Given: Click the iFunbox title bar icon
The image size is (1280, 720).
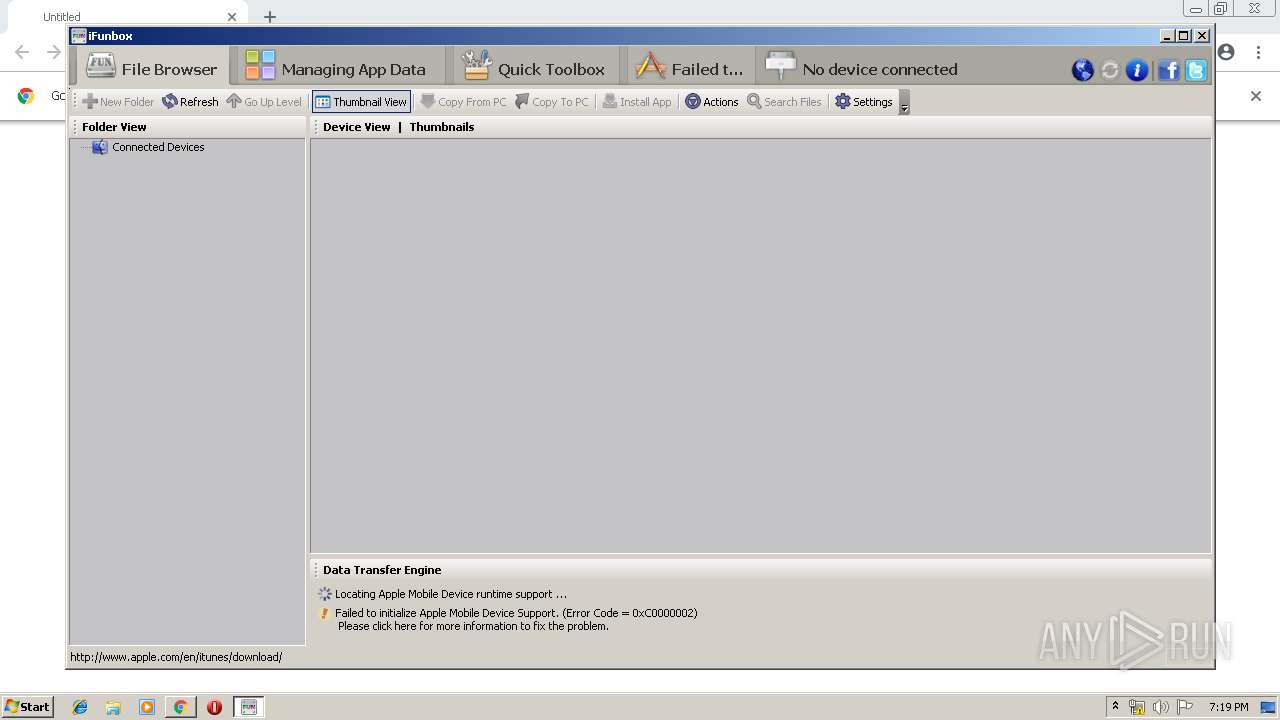Looking at the screenshot, I should tap(78, 36).
